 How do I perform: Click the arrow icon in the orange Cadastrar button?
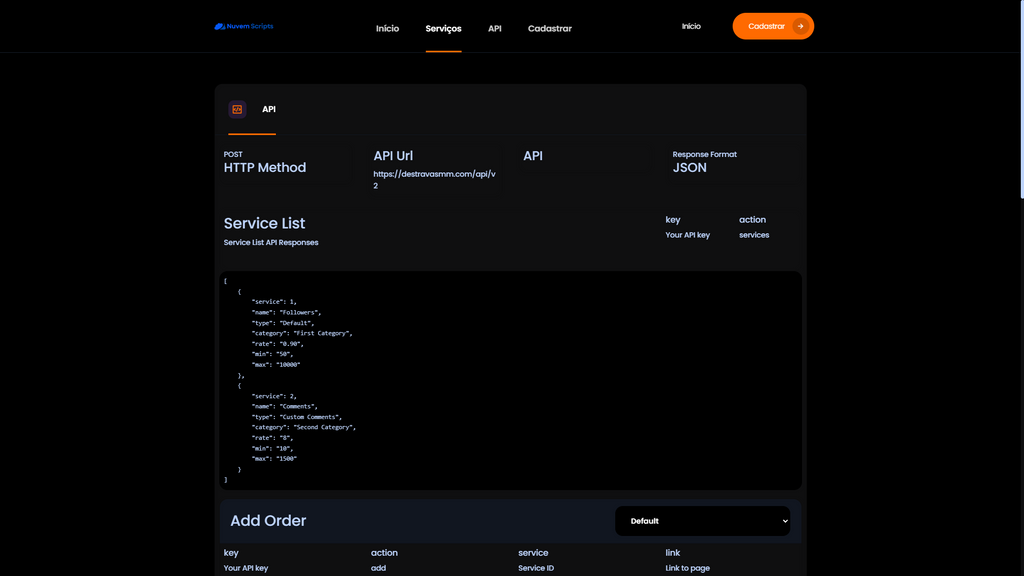(800, 27)
